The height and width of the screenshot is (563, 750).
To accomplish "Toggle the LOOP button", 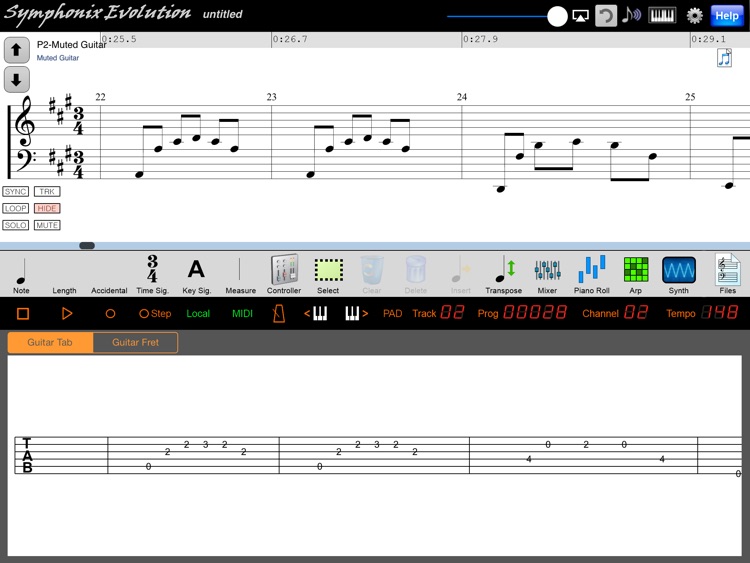I will pyautogui.click(x=15, y=209).
